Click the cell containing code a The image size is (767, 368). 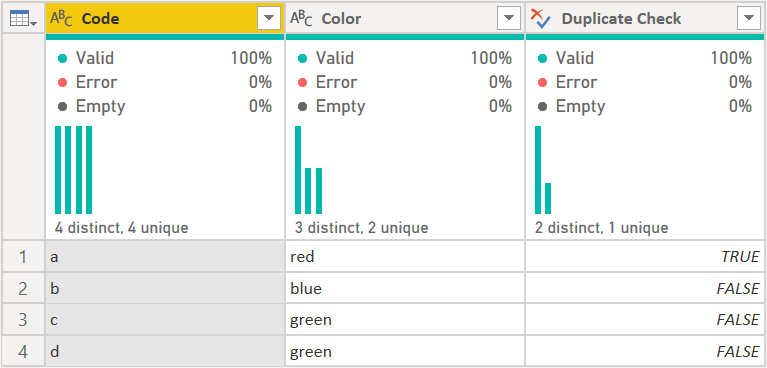[x=165, y=256]
